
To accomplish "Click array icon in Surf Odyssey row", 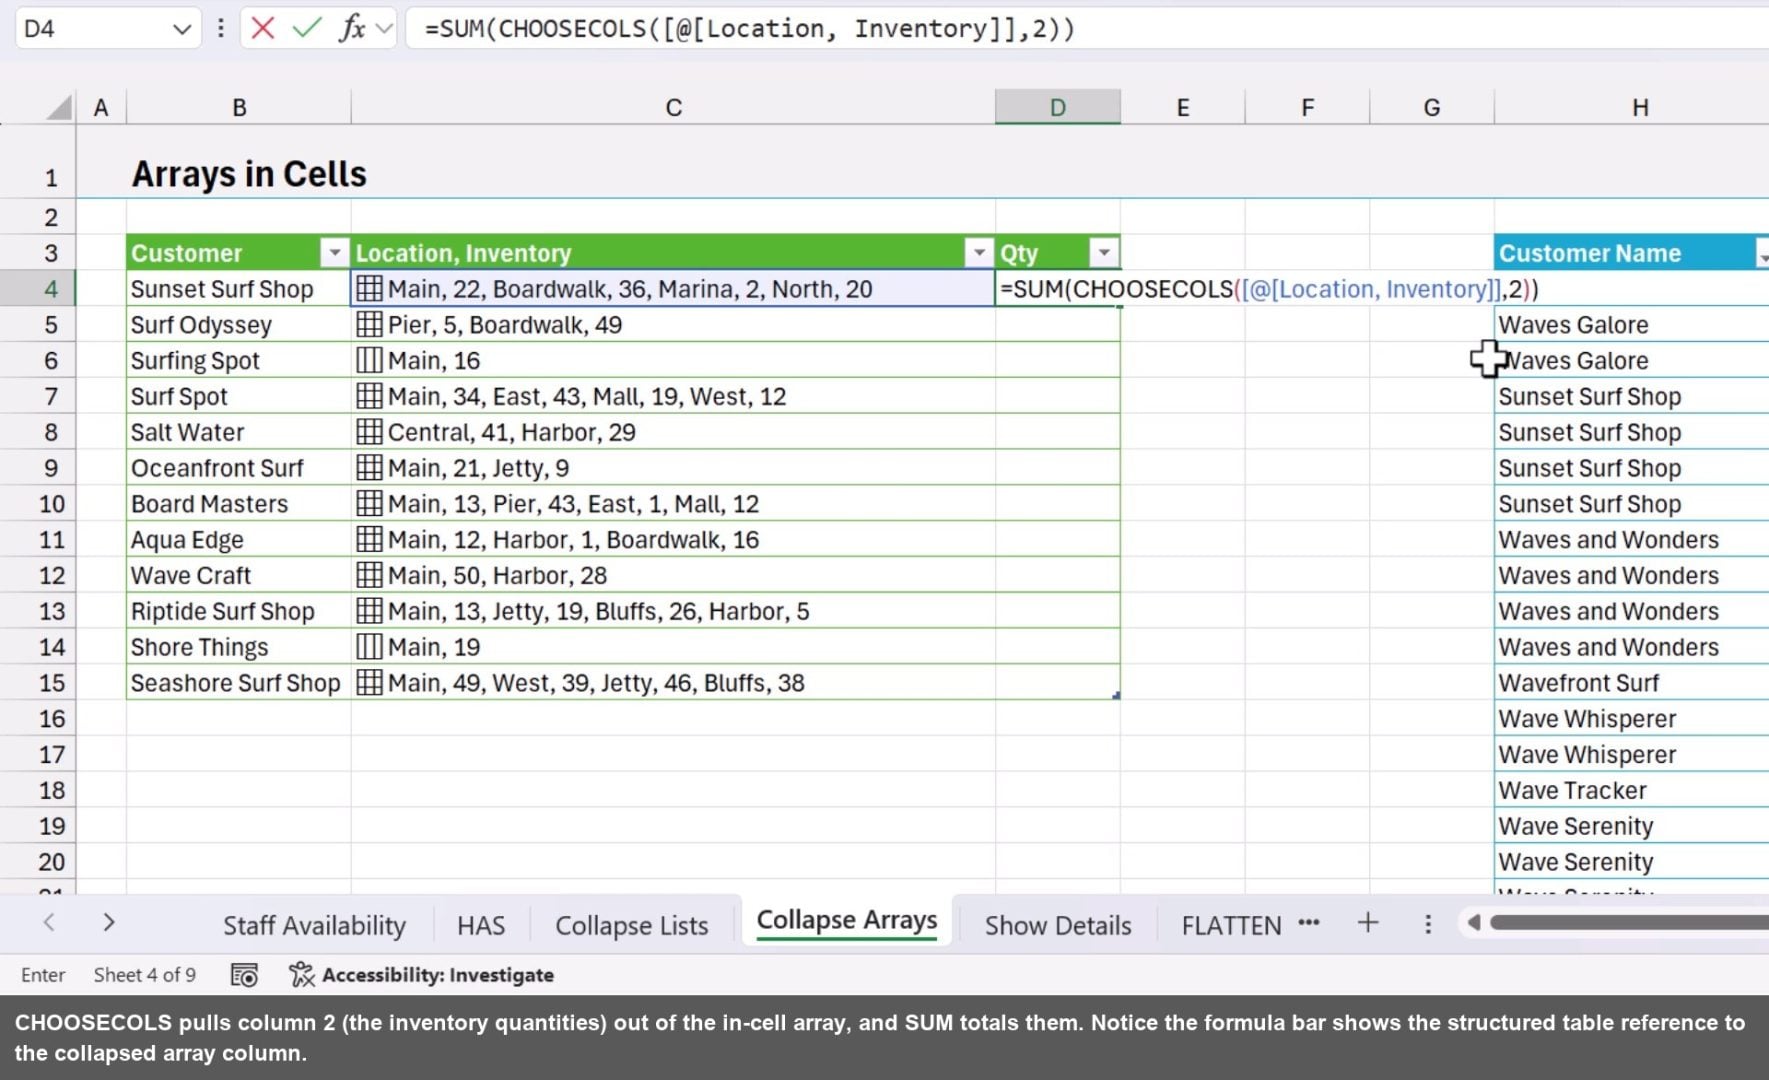I will click(369, 324).
